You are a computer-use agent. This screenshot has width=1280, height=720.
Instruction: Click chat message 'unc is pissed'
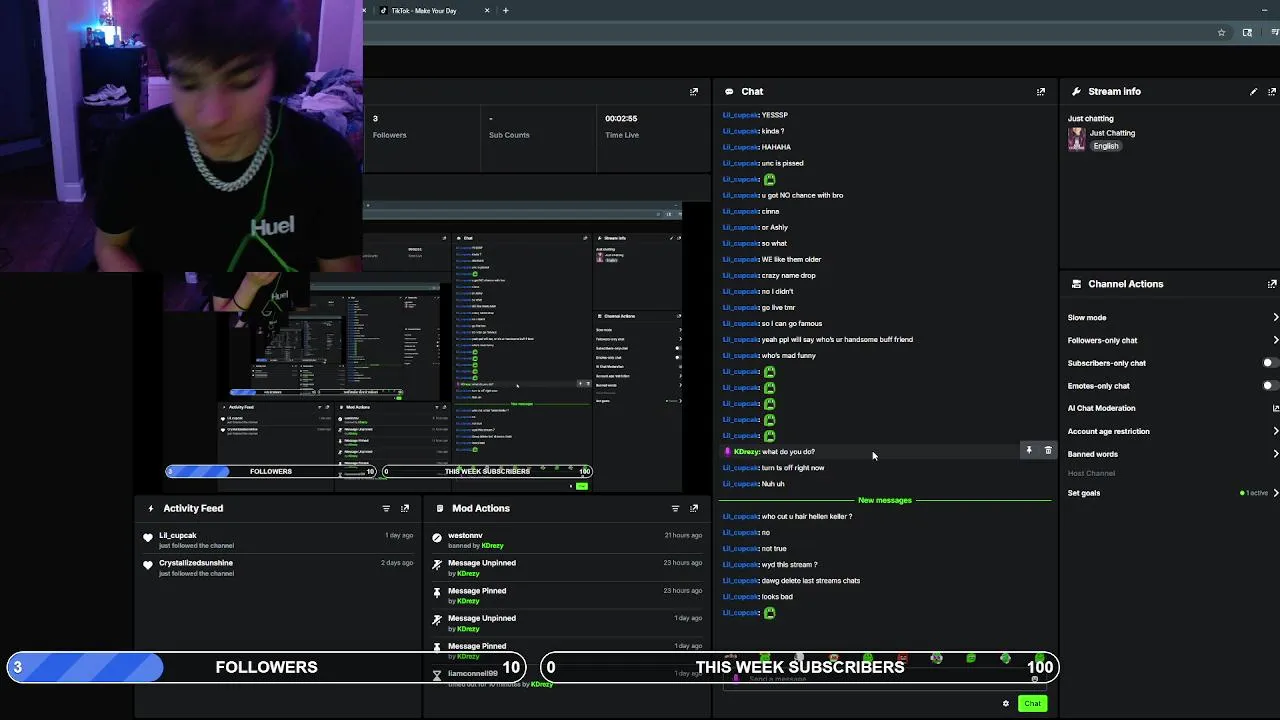coord(782,163)
